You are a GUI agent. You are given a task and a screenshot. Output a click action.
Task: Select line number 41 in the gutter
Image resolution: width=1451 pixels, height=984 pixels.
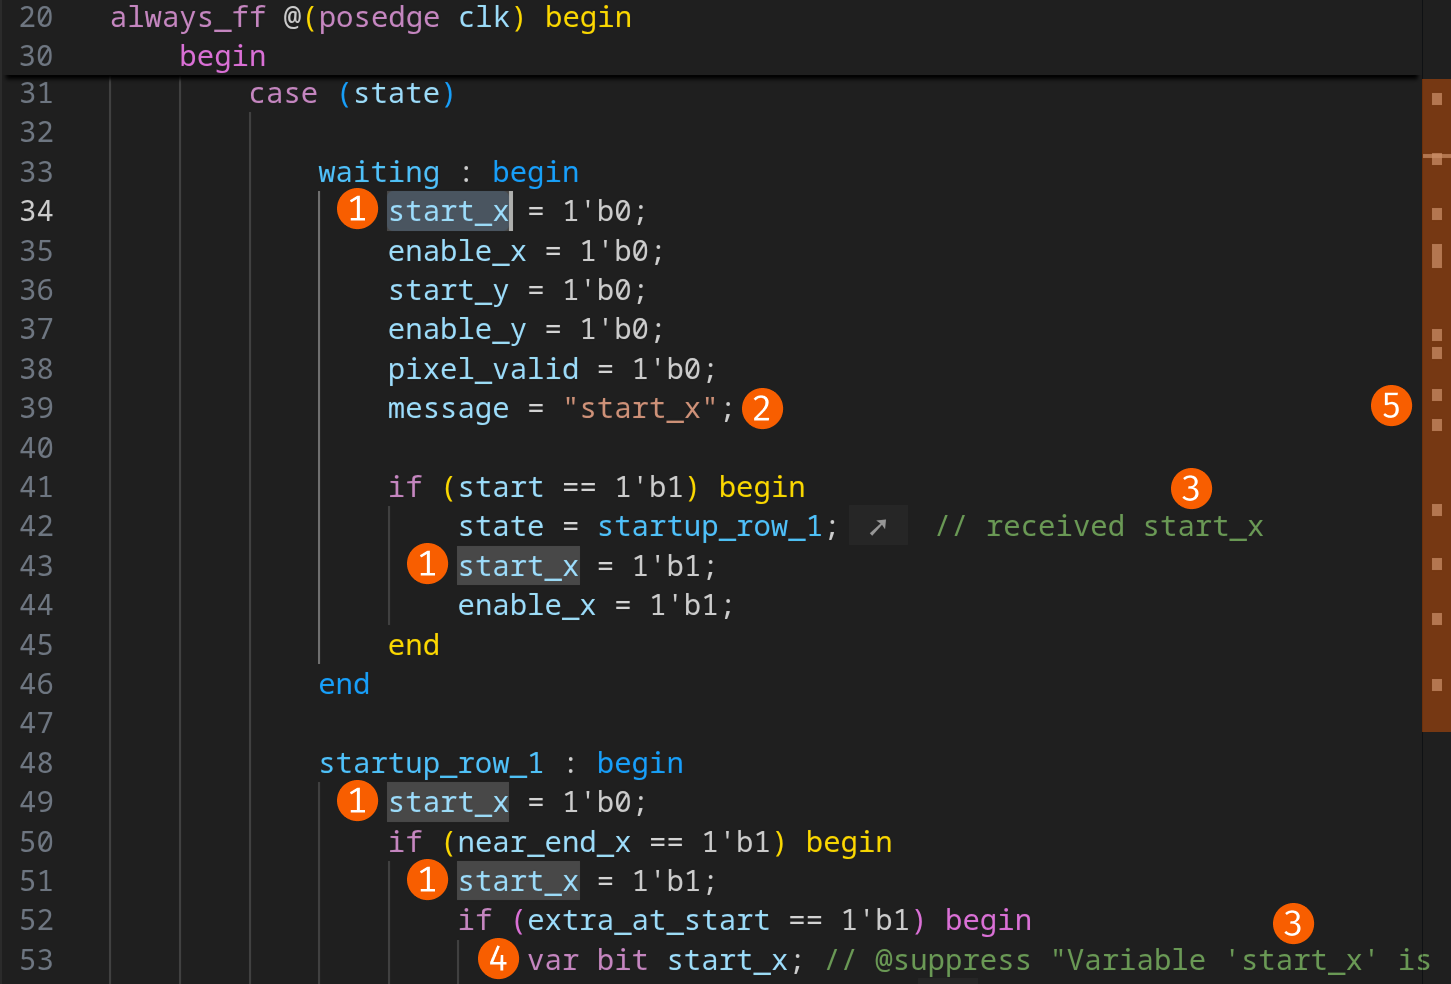[x=36, y=488]
